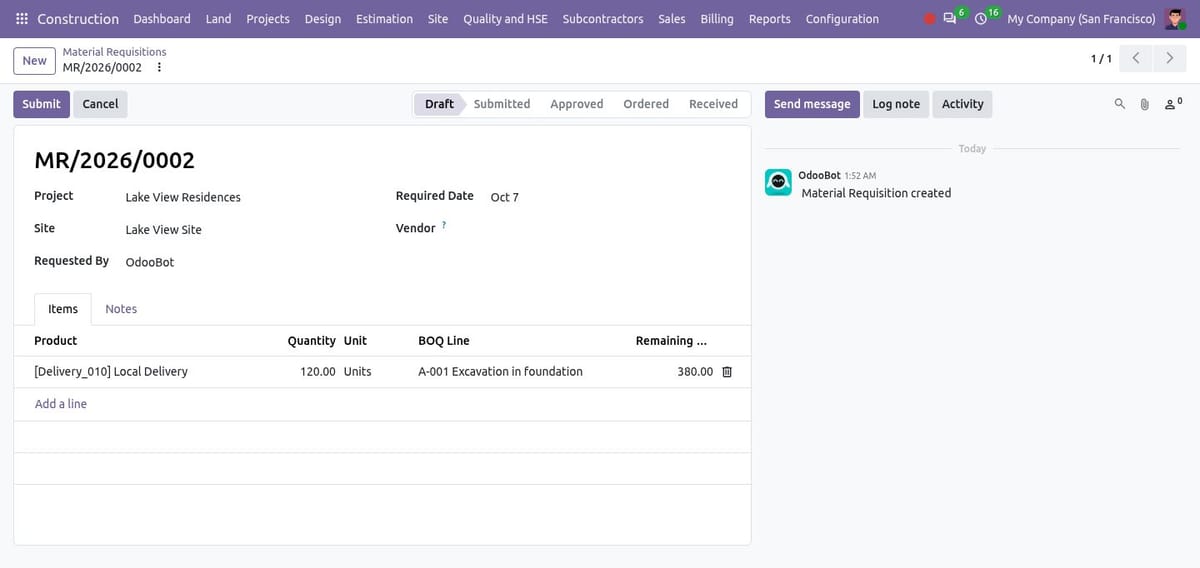Attach files with the paperclip icon
The width and height of the screenshot is (1200, 568).
pos(1145,104)
